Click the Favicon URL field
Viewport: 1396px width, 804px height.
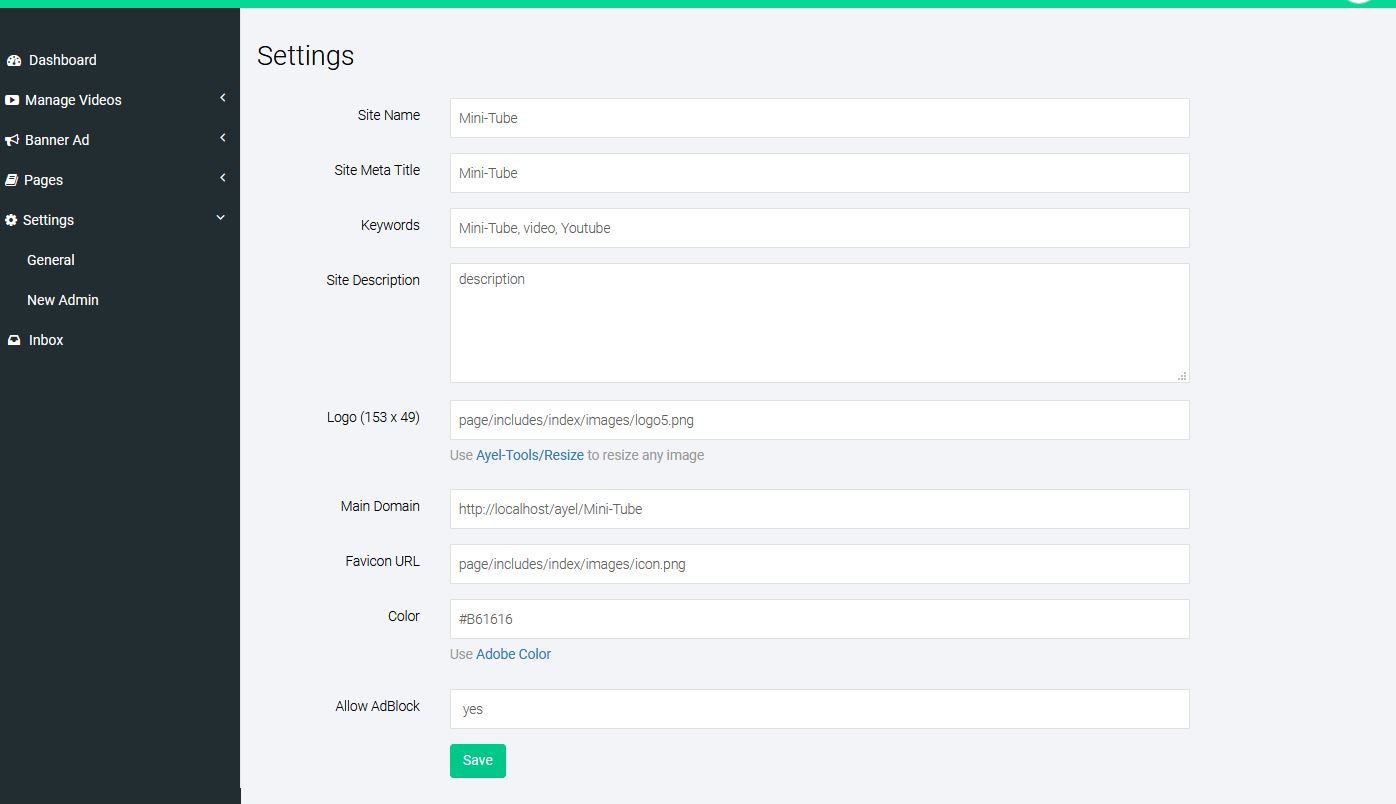coord(820,564)
